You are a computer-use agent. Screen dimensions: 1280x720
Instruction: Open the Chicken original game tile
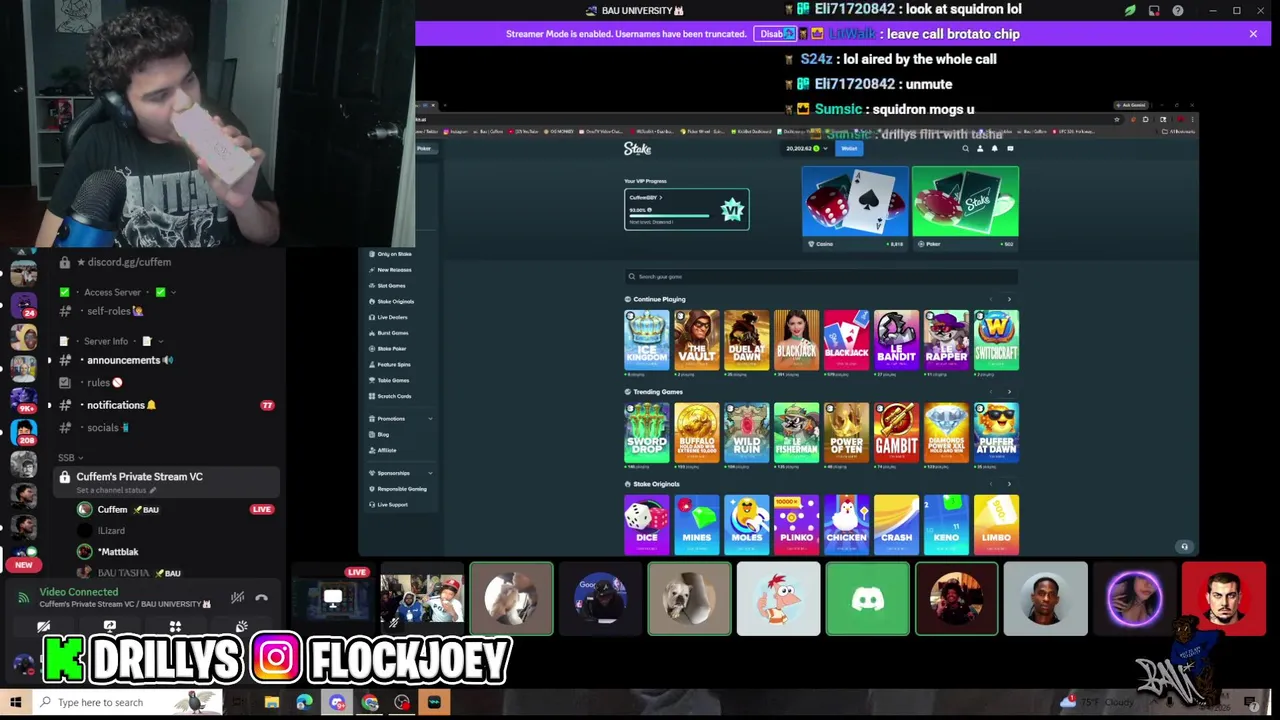click(x=846, y=524)
